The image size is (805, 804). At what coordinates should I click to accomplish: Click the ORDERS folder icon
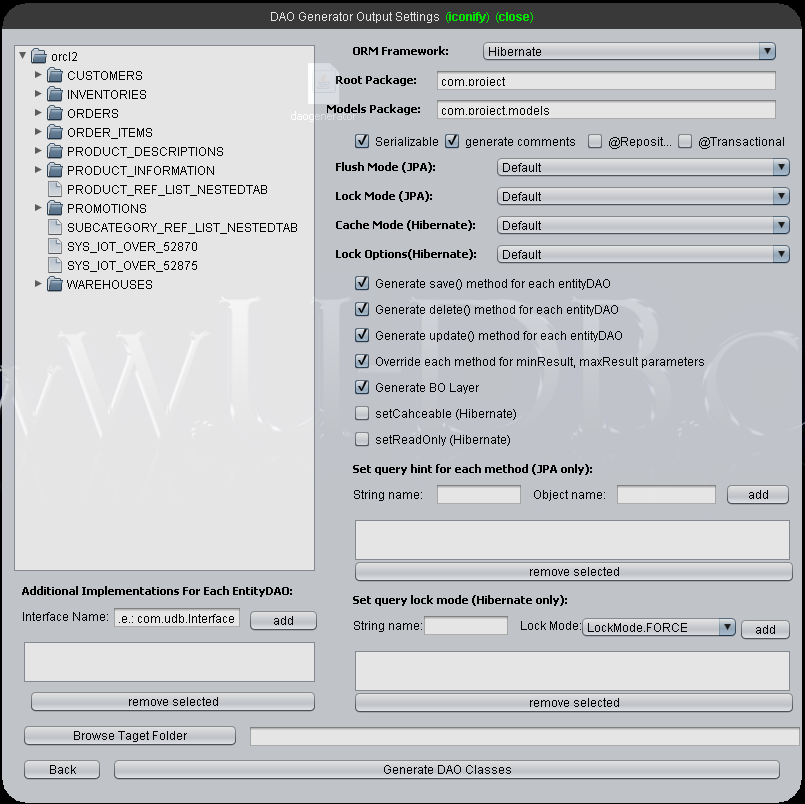54,113
